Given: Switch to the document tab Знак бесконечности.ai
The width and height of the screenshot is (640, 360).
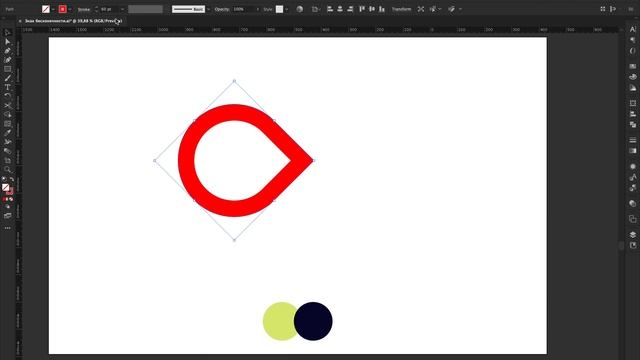Looking at the screenshot, I should (x=73, y=21).
